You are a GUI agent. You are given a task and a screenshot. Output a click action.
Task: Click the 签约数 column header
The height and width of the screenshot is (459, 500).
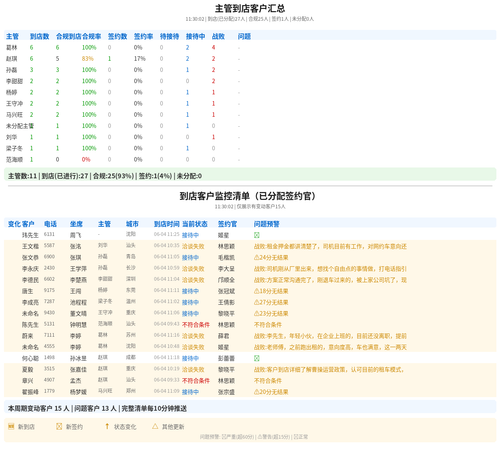tap(117, 36)
